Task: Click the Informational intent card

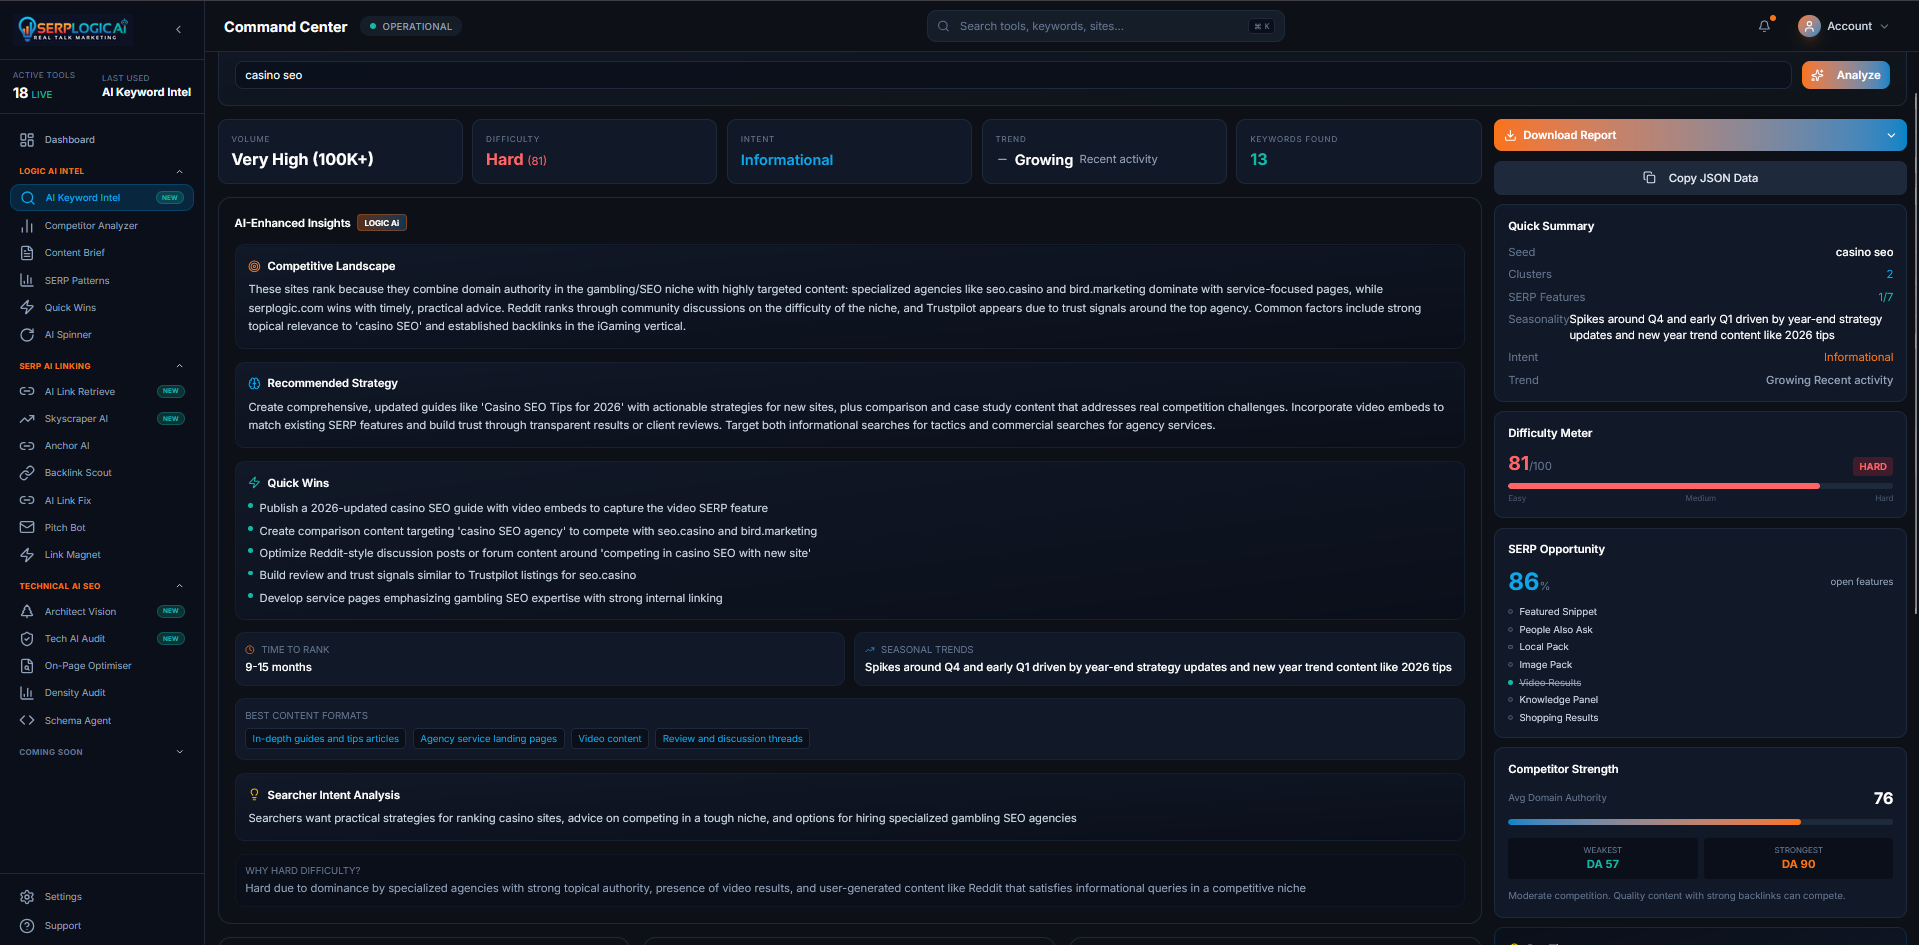Action: [x=849, y=152]
